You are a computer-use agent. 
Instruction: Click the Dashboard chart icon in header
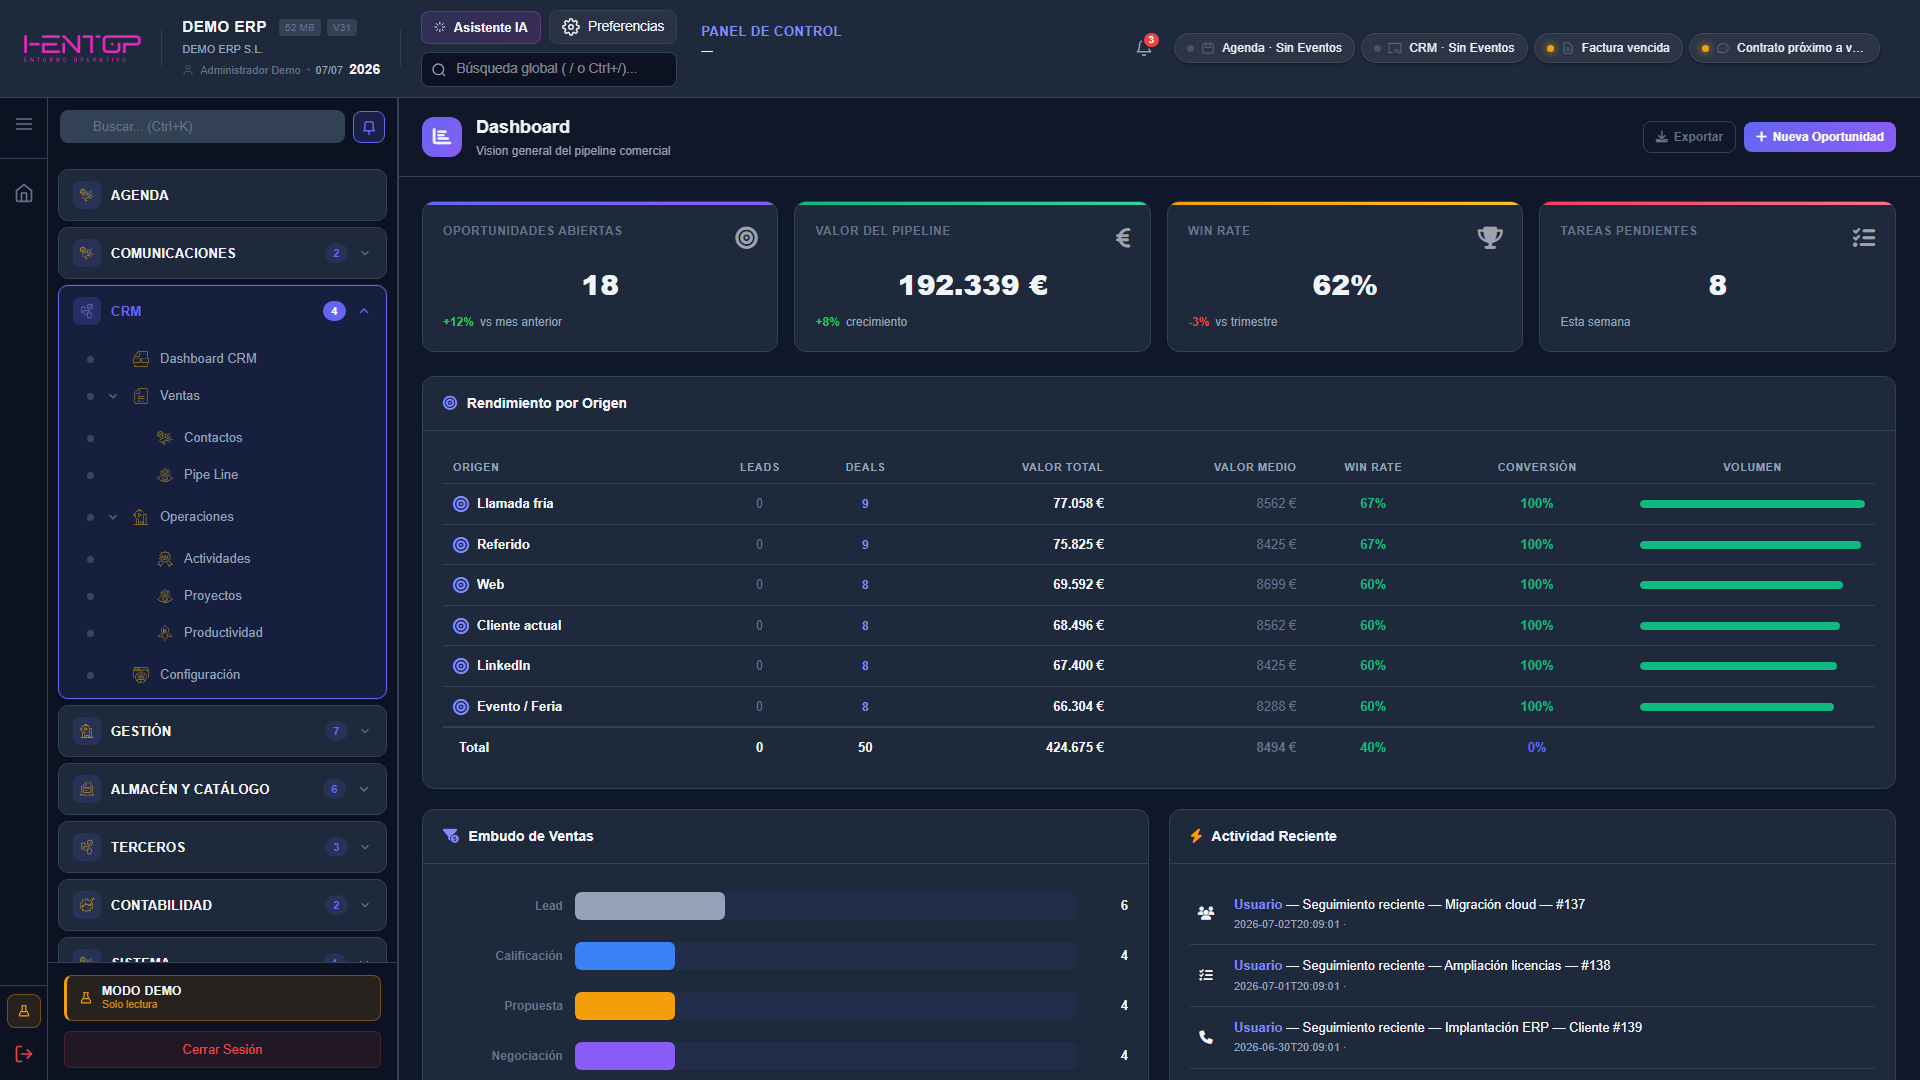point(442,137)
